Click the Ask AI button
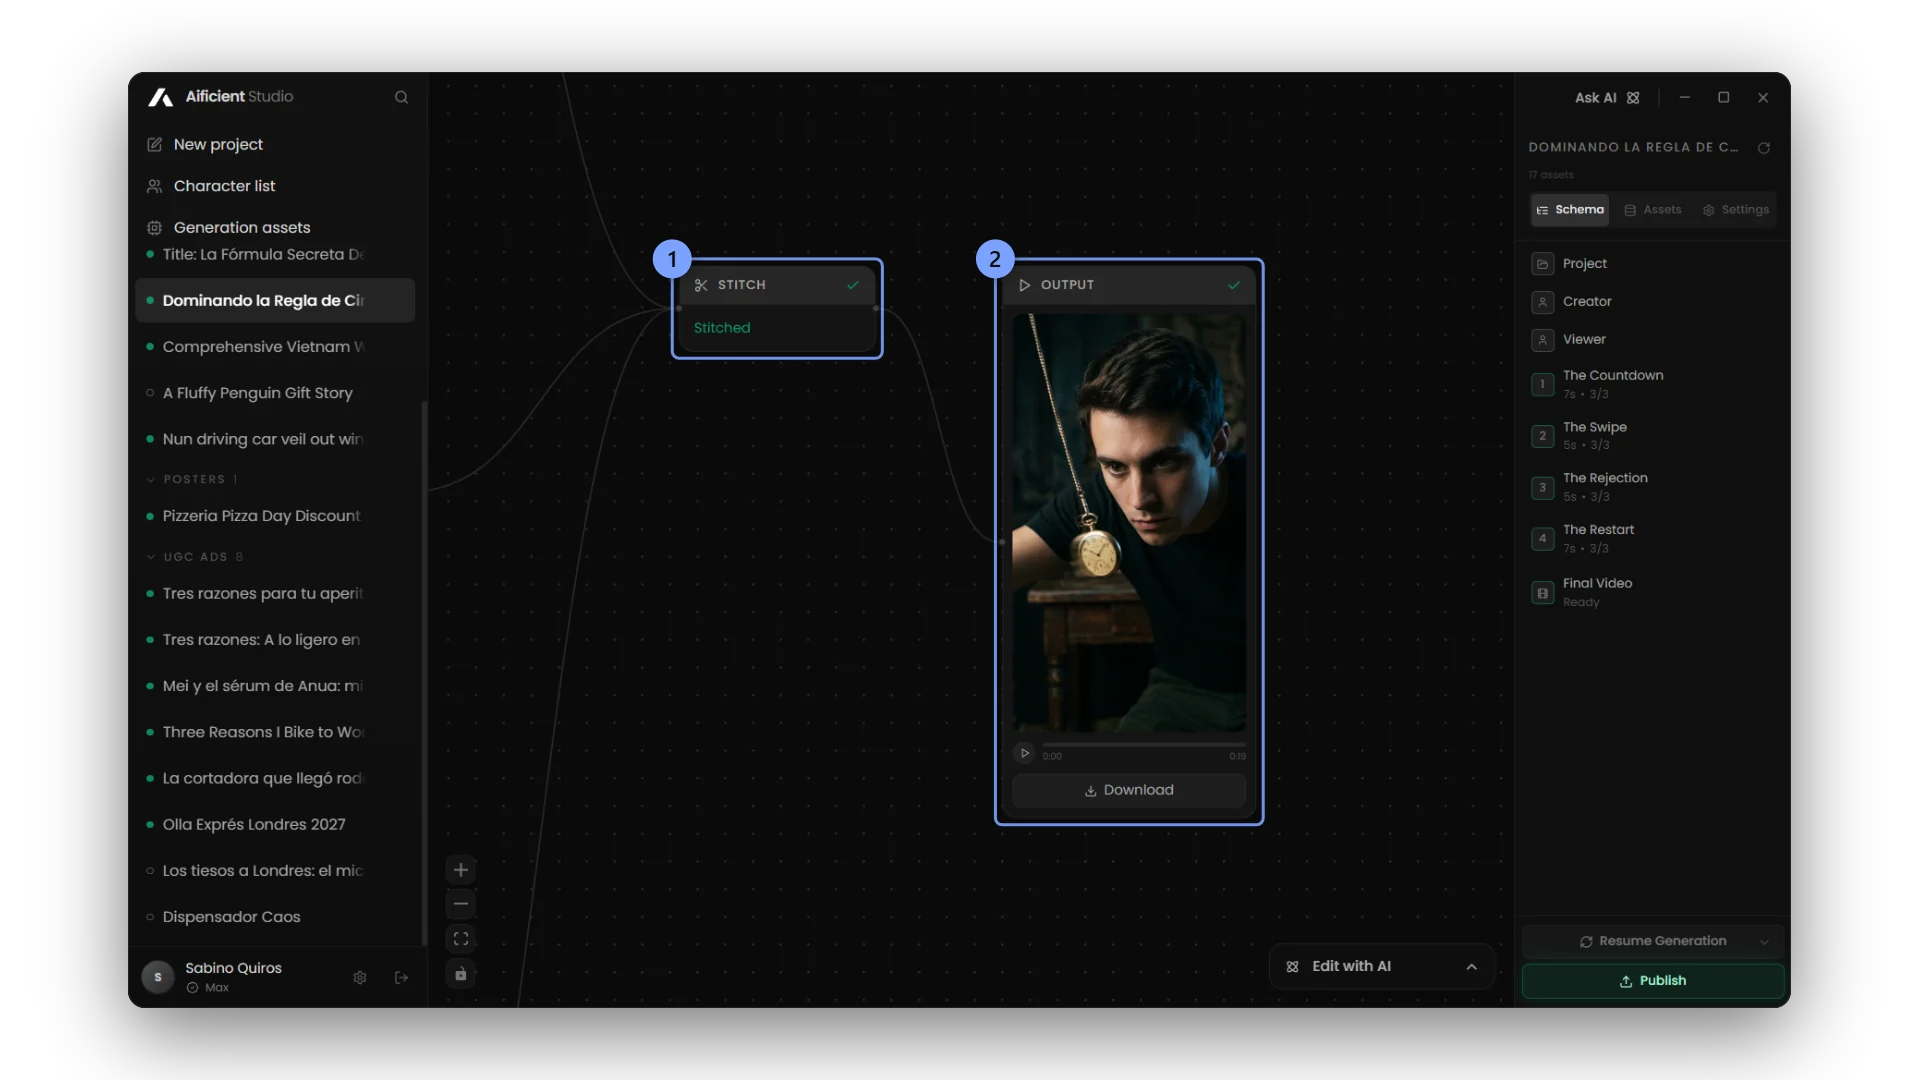This screenshot has height=1080, width=1920. [x=1607, y=98]
